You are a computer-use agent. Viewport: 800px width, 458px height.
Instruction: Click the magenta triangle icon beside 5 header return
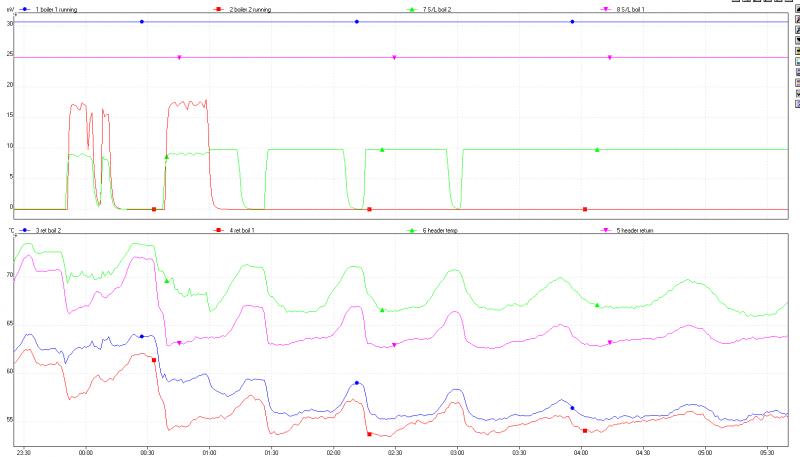tap(606, 230)
